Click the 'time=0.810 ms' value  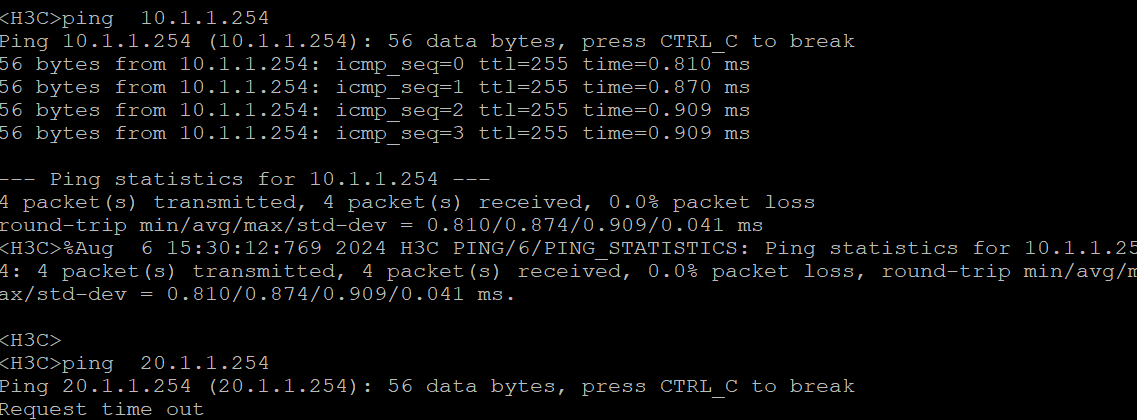pyautogui.click(x=666, y=64)
